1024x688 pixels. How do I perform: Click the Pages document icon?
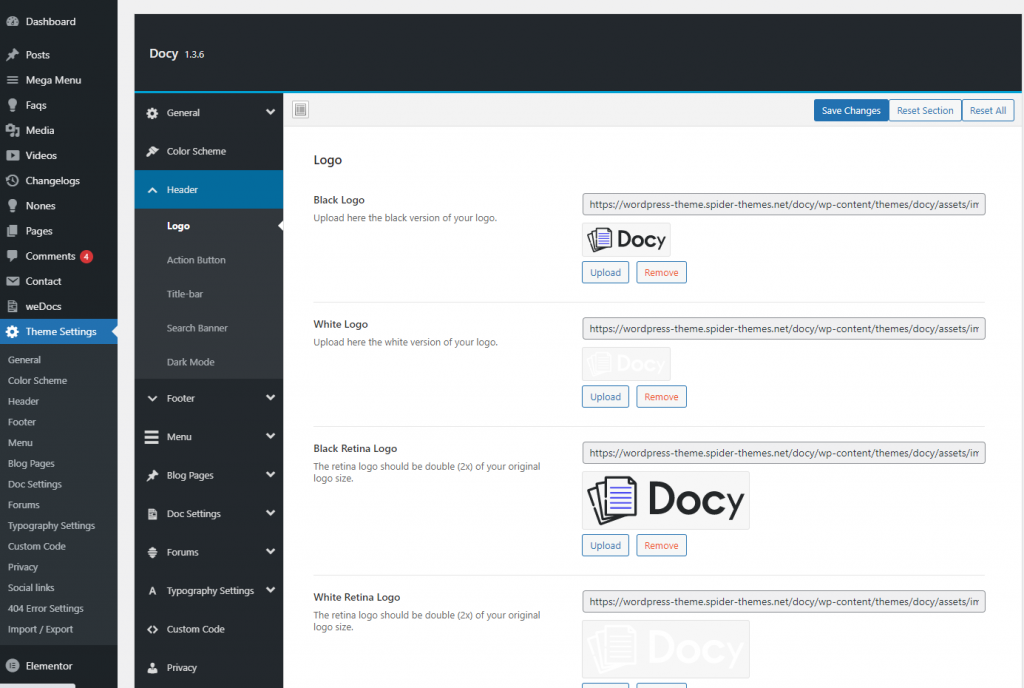[x=12, y=230]
